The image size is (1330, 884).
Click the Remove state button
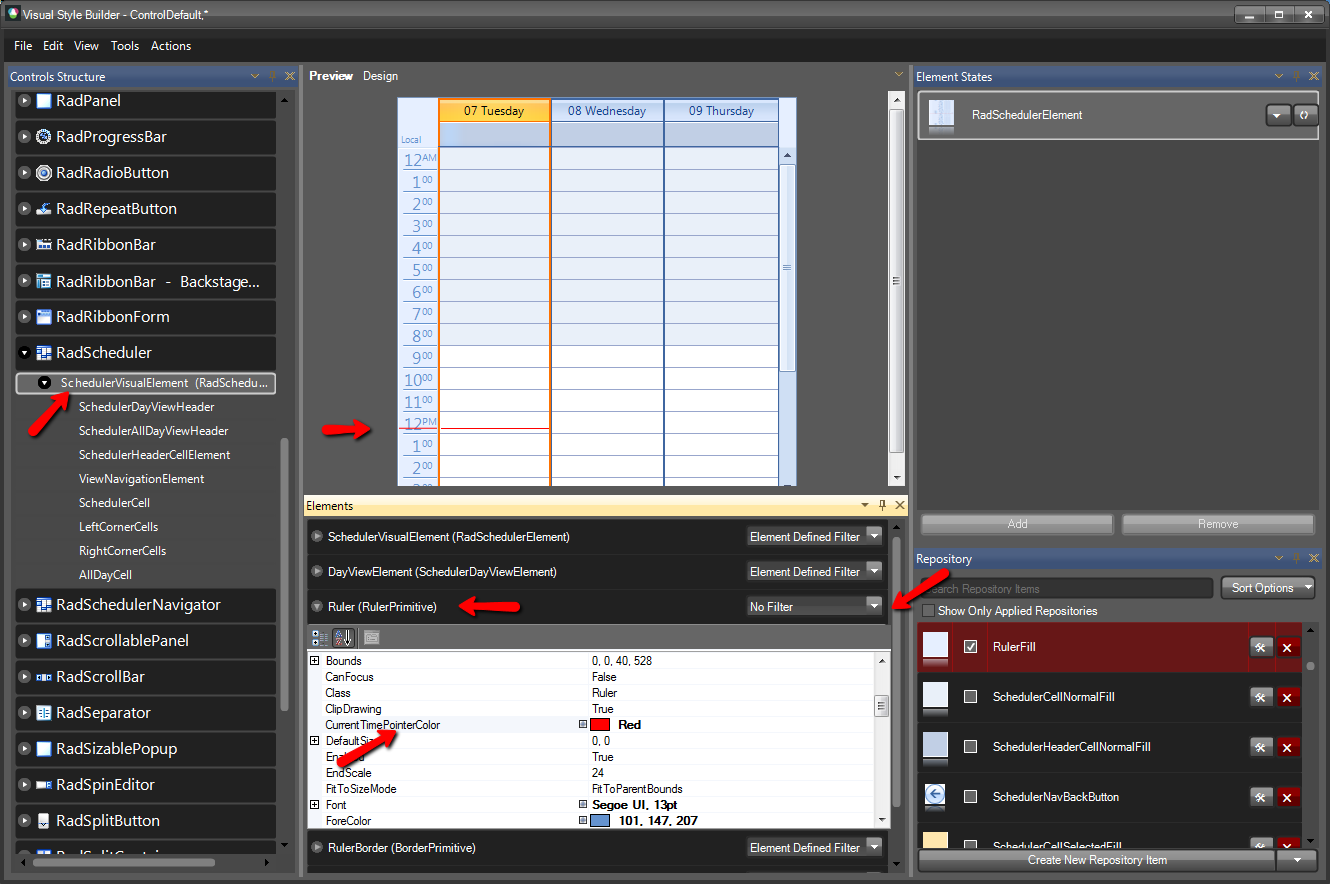pyautogui.click(x=1217, y=524)
